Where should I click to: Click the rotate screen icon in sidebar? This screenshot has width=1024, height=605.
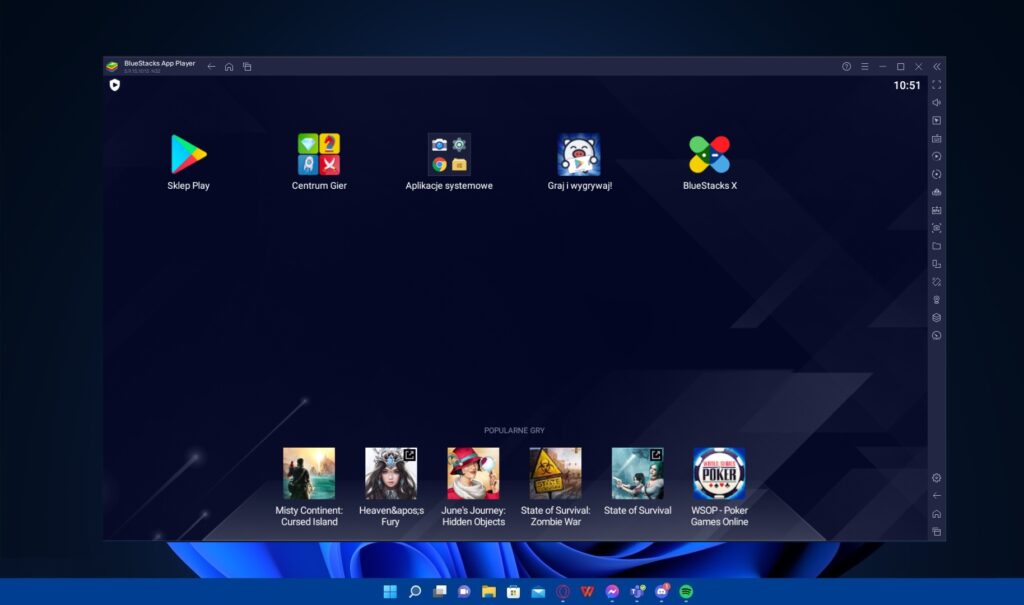pos(936,264)
